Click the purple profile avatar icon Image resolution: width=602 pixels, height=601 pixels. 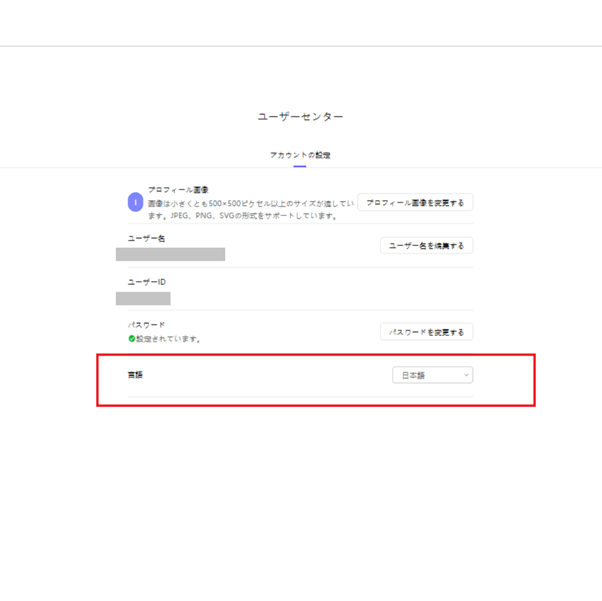click(135, 202)
